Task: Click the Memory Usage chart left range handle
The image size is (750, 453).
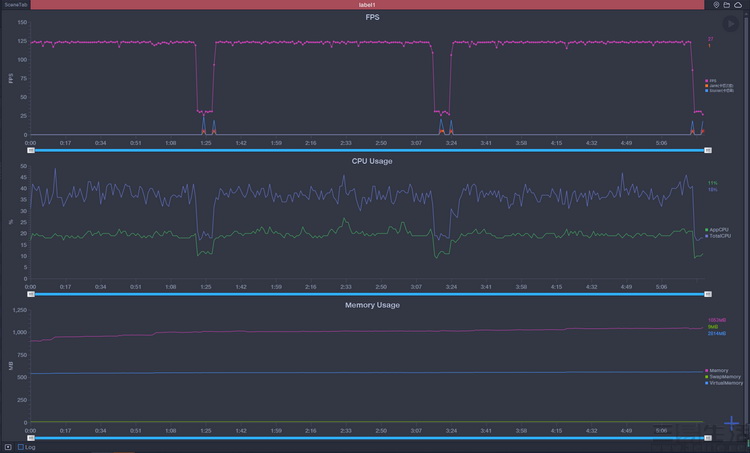Action: point(31,438)
